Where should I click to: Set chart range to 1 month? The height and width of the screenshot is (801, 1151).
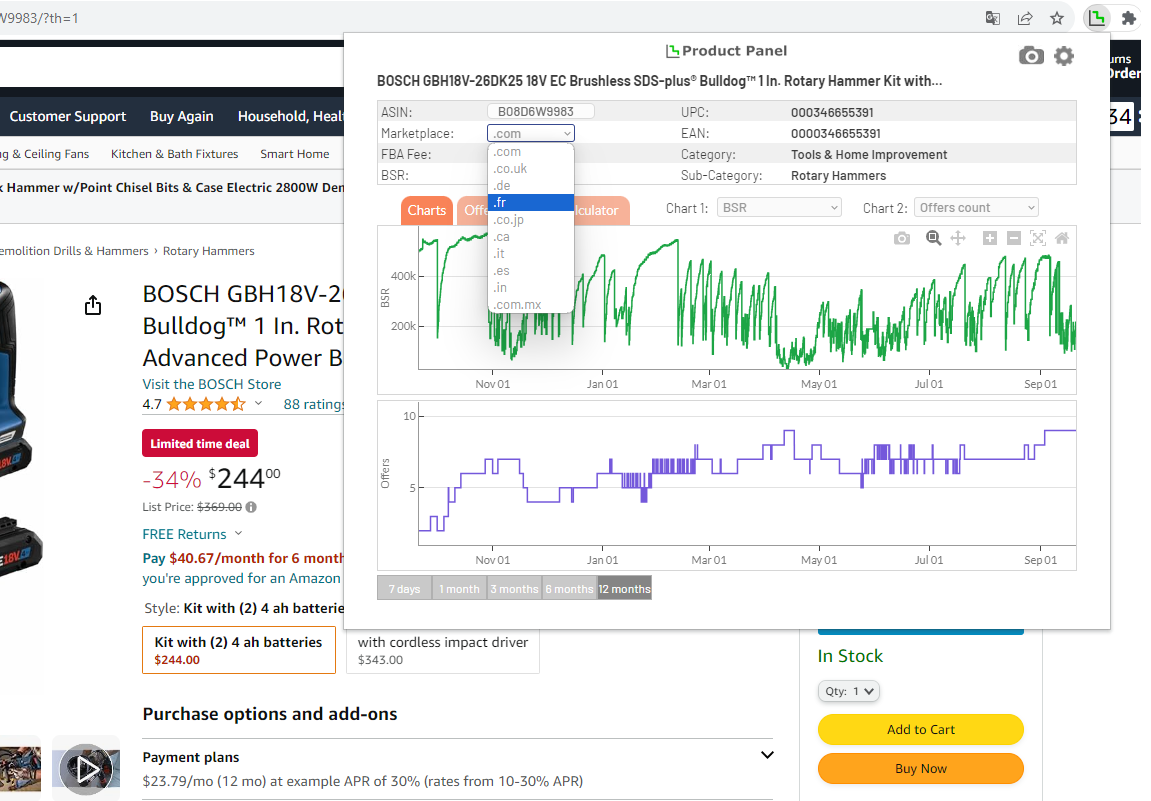pyautogui.click(x=459, y=589)
